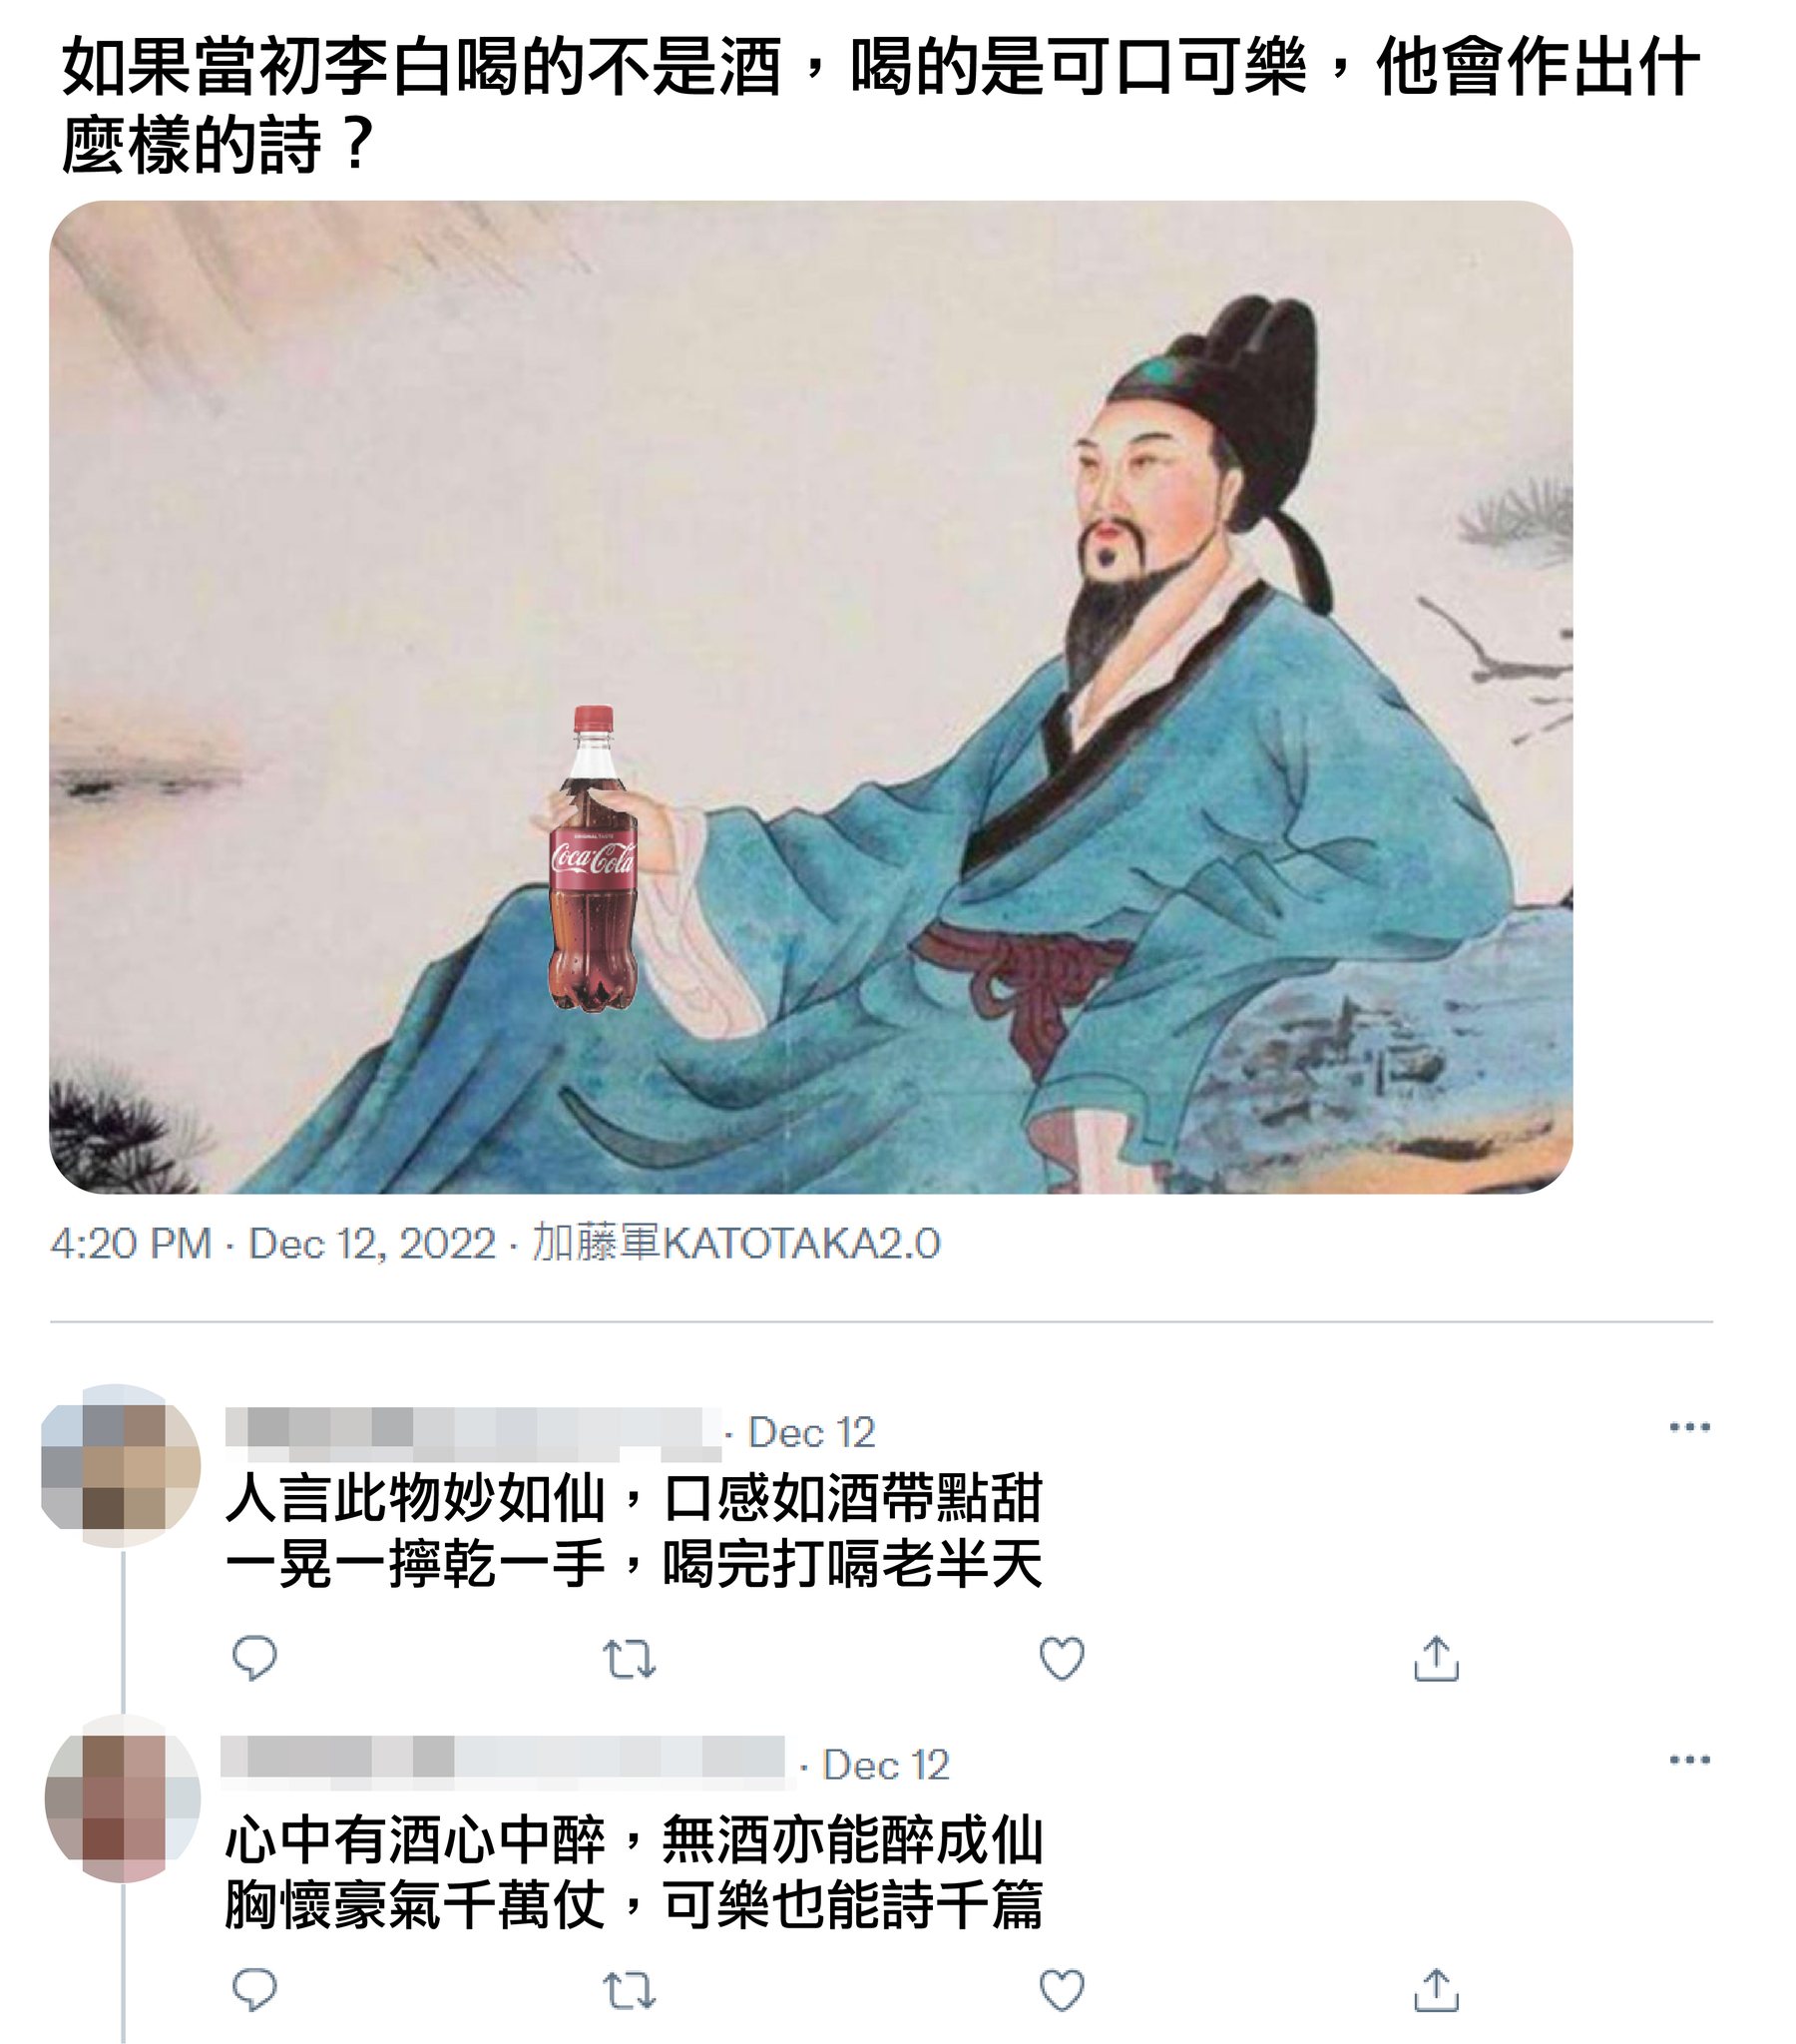Retweet the first comment

coord(629,1659)
